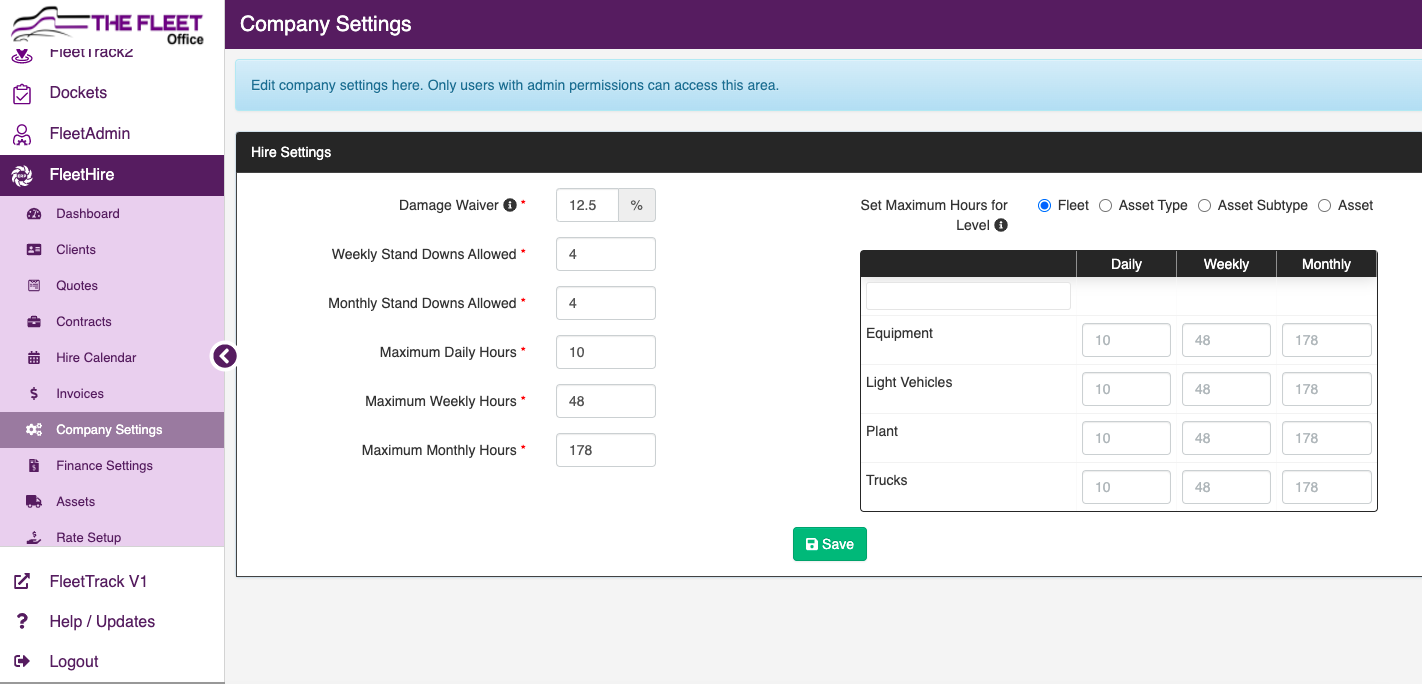The height and width of the screenshot is (684, 1422).
Task: Click Plant row Monthly hours field
Action: point(1327,438)
